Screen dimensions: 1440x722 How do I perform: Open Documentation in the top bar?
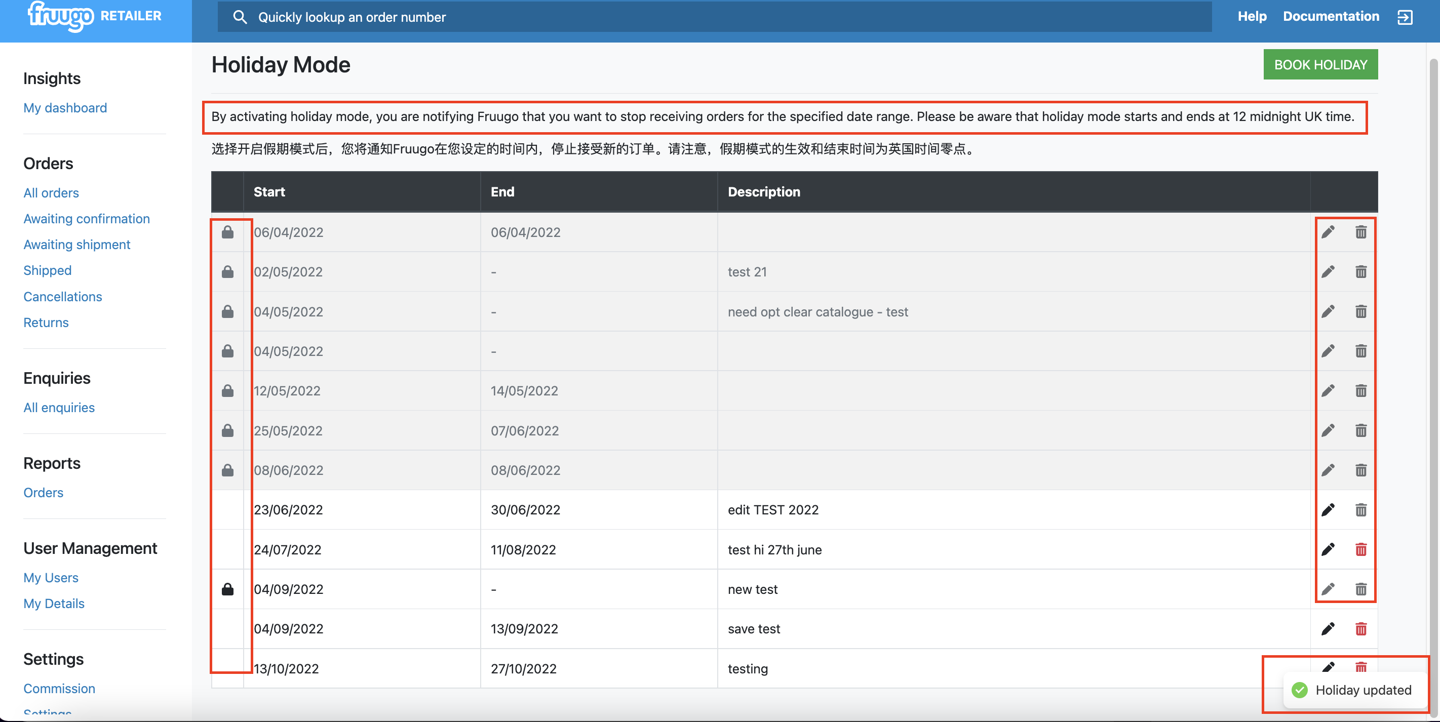click(x=1330, y=16)
